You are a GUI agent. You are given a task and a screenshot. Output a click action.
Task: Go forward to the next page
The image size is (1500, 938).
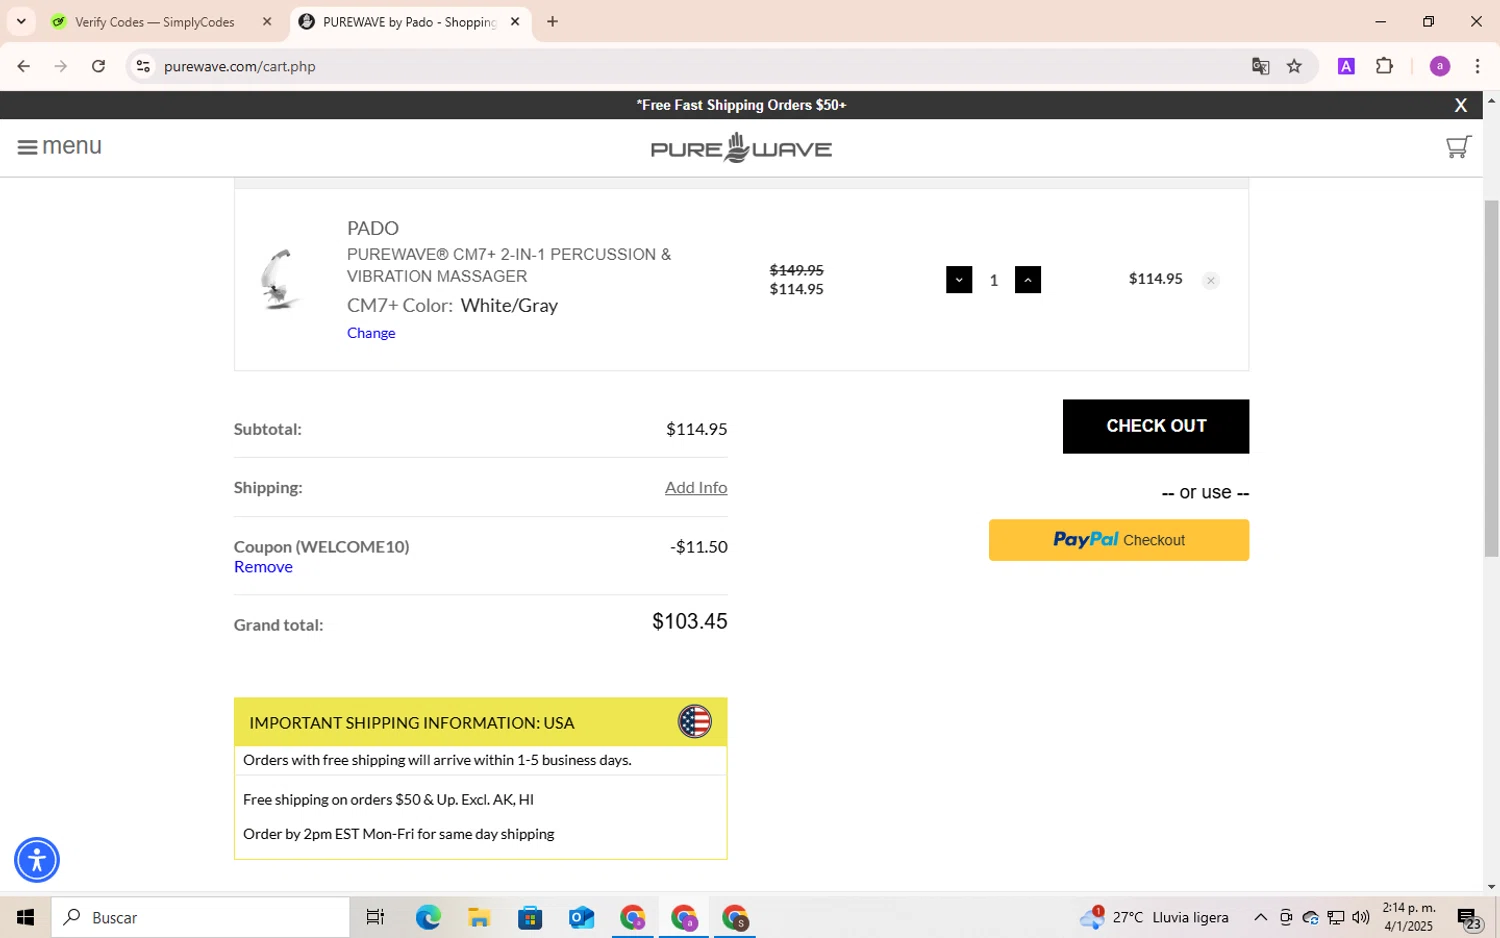tap(60, 66)
